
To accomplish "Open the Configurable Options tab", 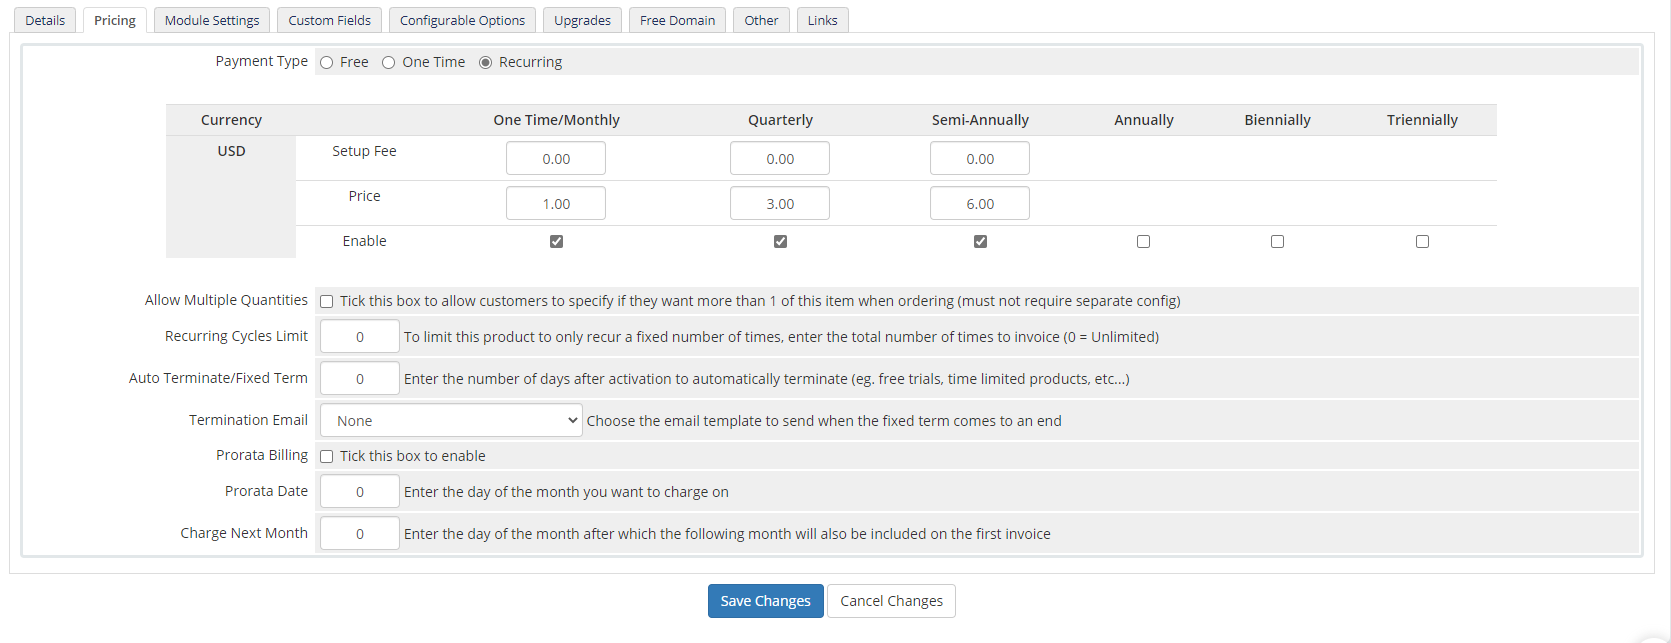I will (462, 20).
